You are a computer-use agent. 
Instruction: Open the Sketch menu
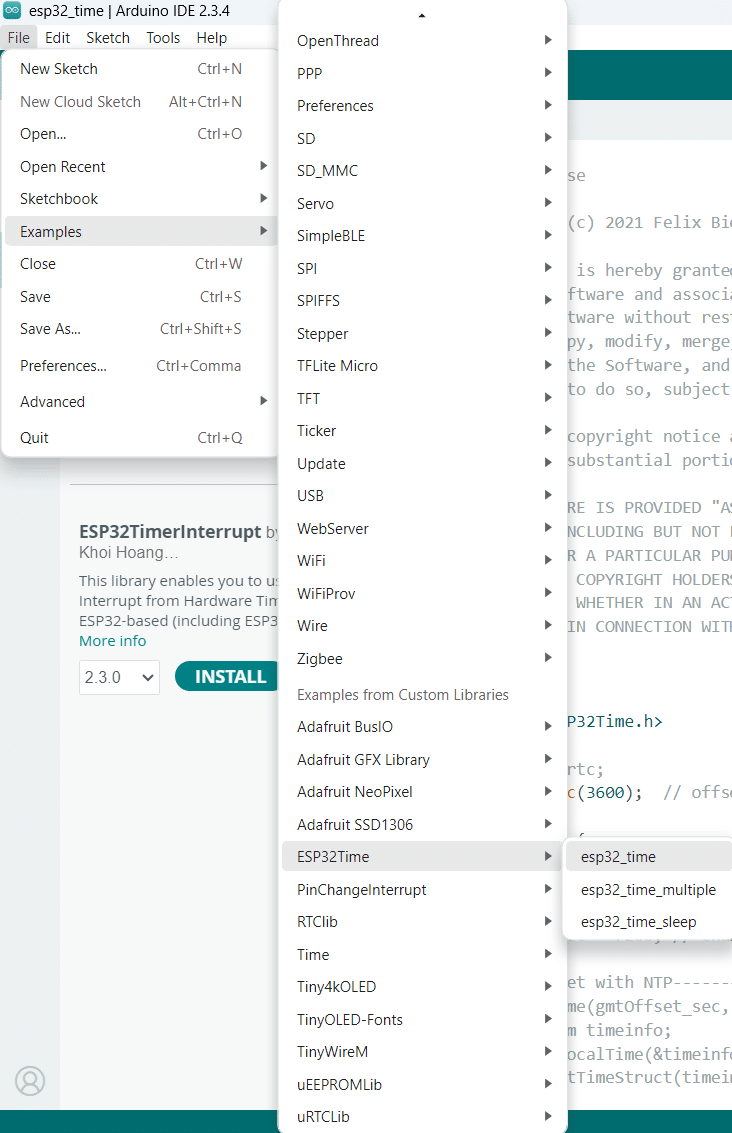[108, 38]
